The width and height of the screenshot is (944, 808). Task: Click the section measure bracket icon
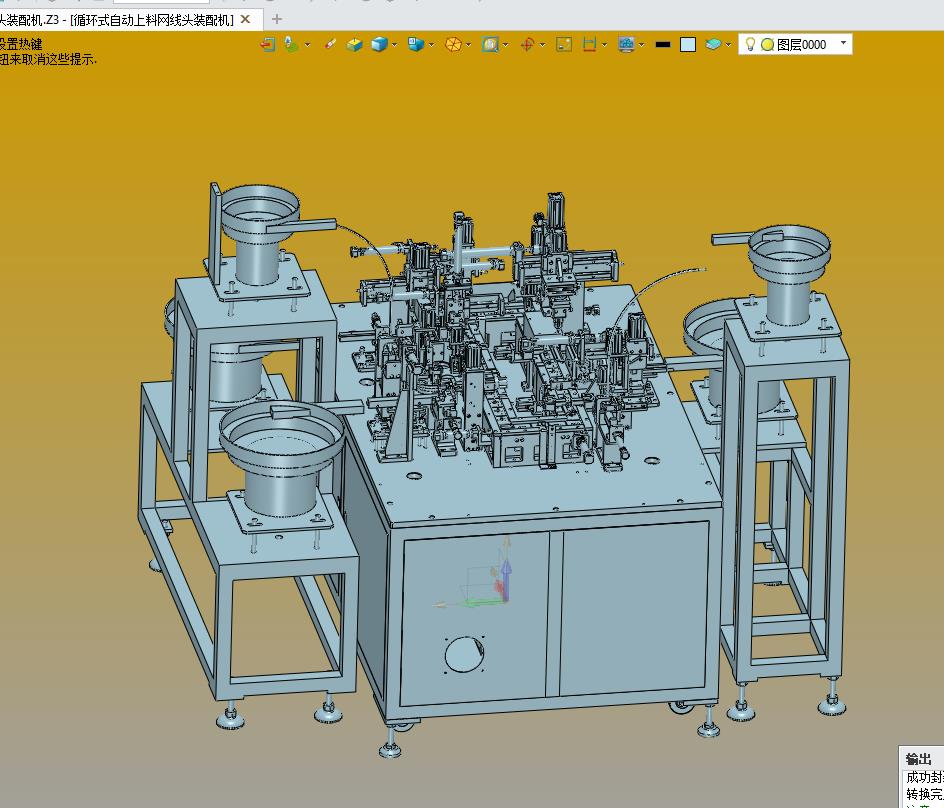pos(589,45)
